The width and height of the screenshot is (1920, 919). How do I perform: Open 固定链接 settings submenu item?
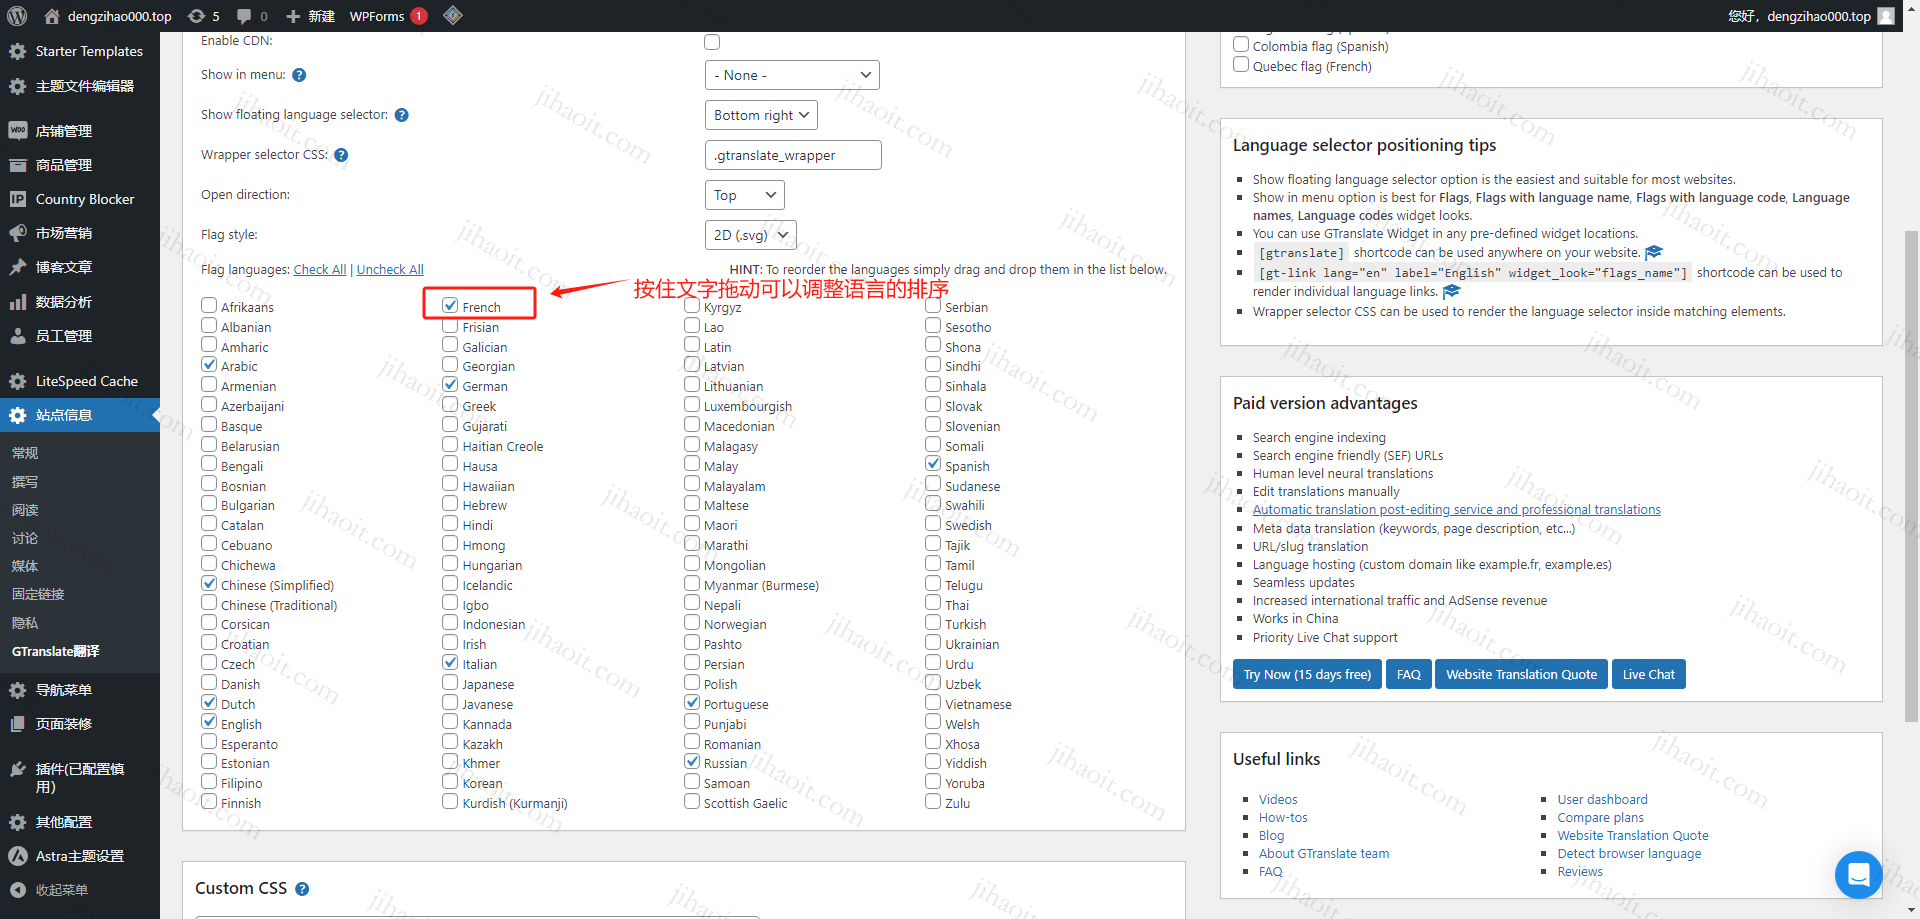(38, 594)
